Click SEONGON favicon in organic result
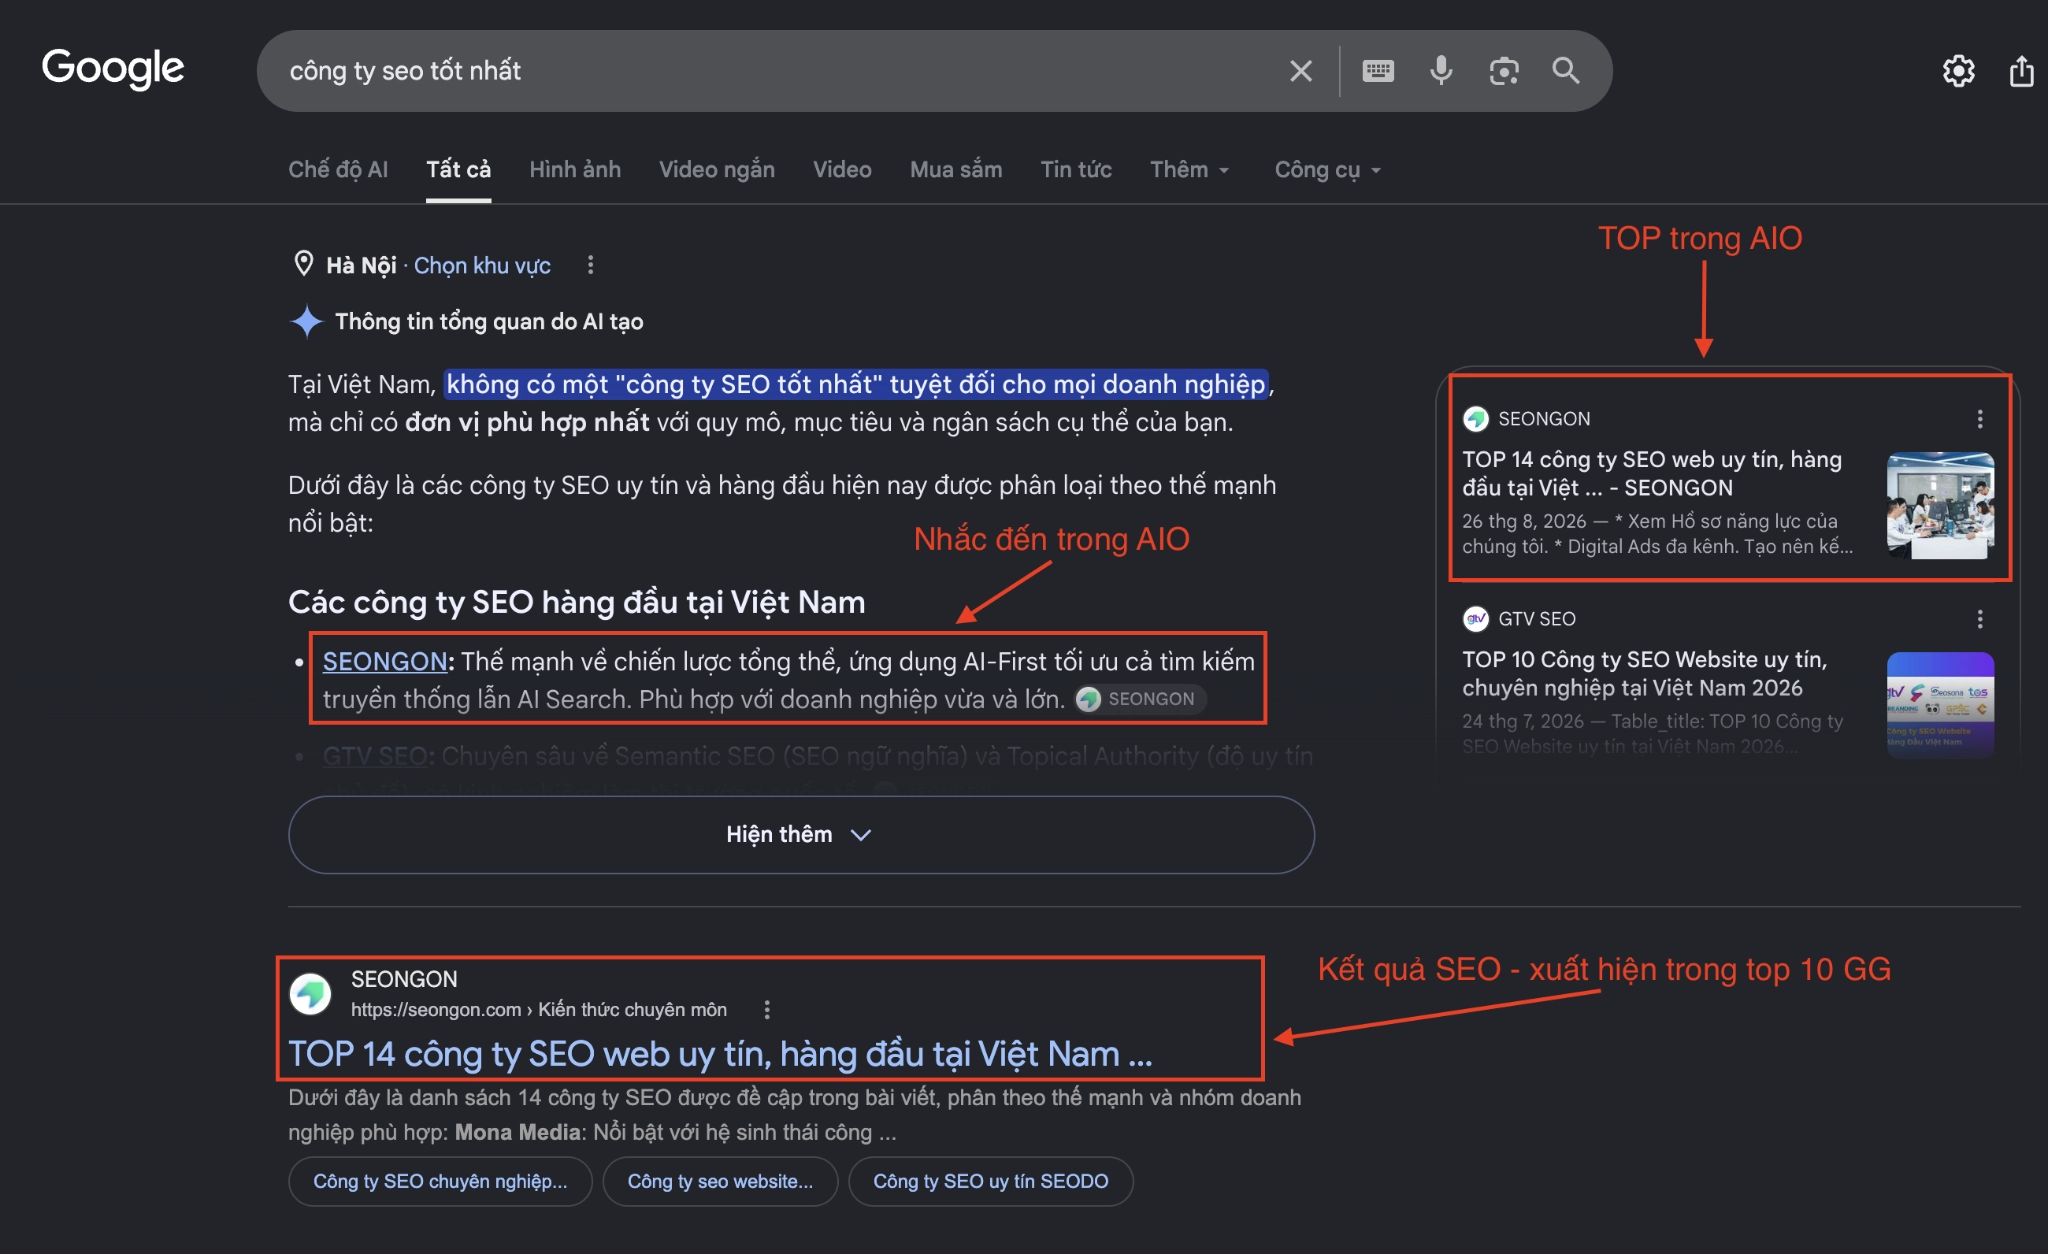This screenshot has height=1254, width=2048. coord(310,994)
